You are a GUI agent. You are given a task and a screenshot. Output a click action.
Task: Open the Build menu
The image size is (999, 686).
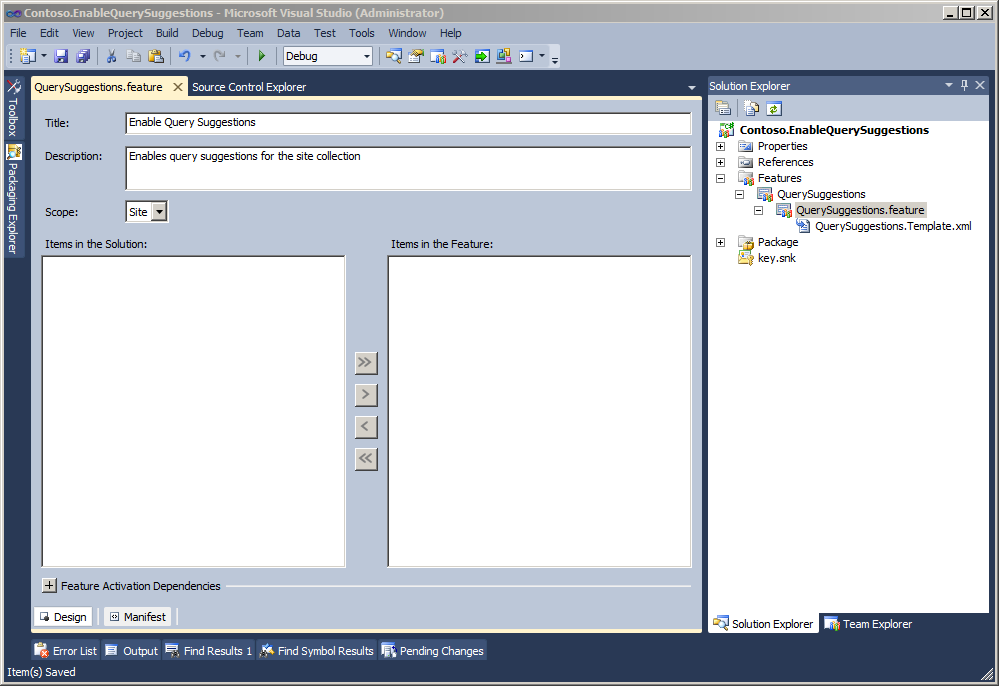[167, 33]
